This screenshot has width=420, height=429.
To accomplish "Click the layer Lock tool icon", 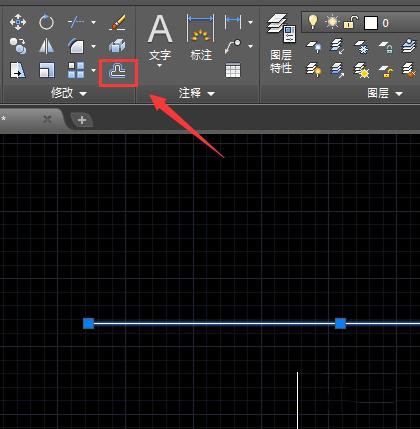I will click(386, 47).
